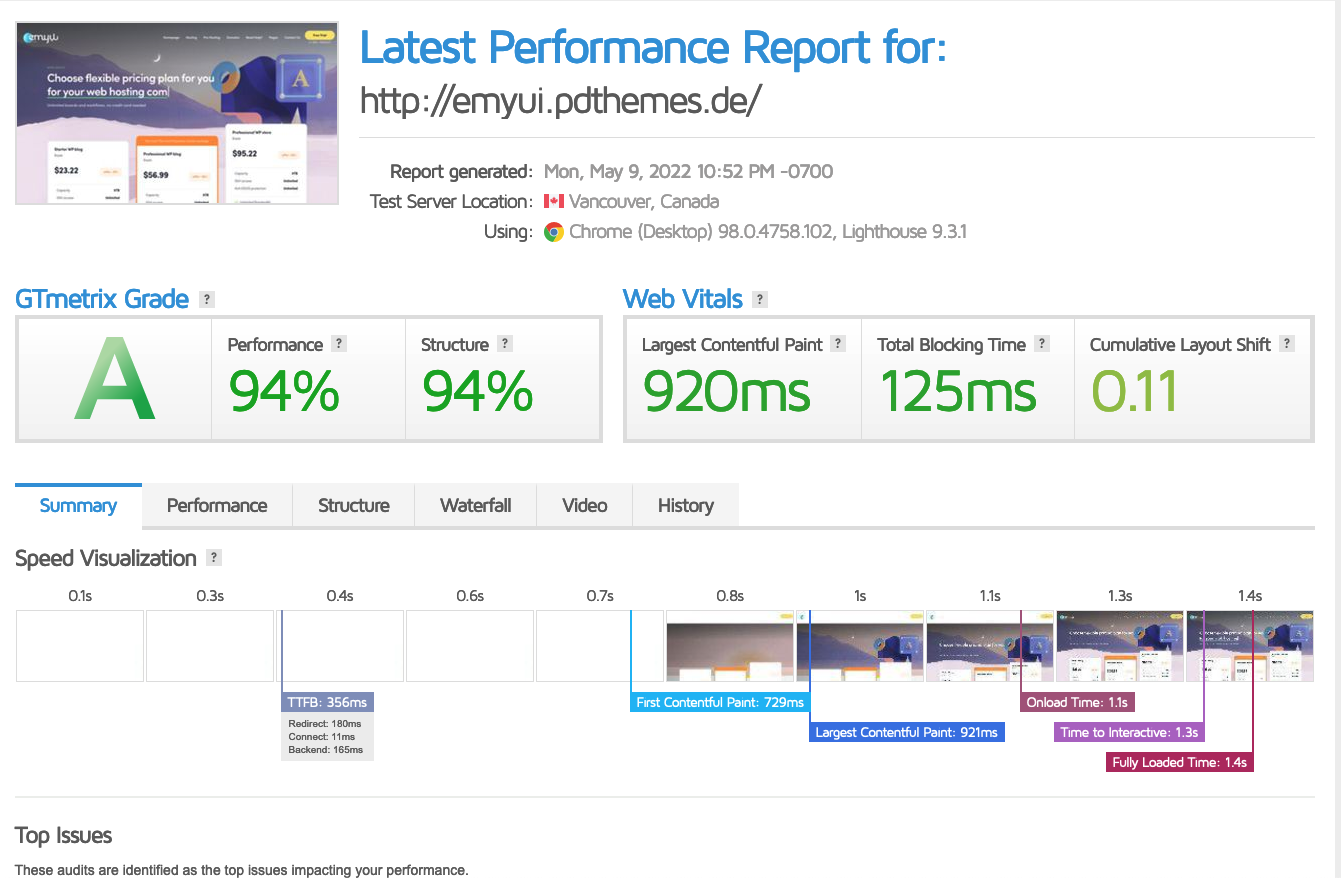Select the 0.8s filmstrip frame

(x=730, y=646)
